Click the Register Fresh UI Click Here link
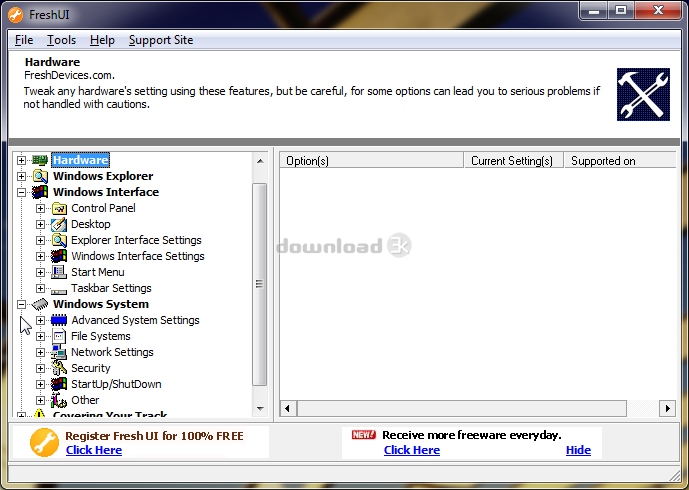The height and width of the screenshot is (490, 689). (94, 450)
